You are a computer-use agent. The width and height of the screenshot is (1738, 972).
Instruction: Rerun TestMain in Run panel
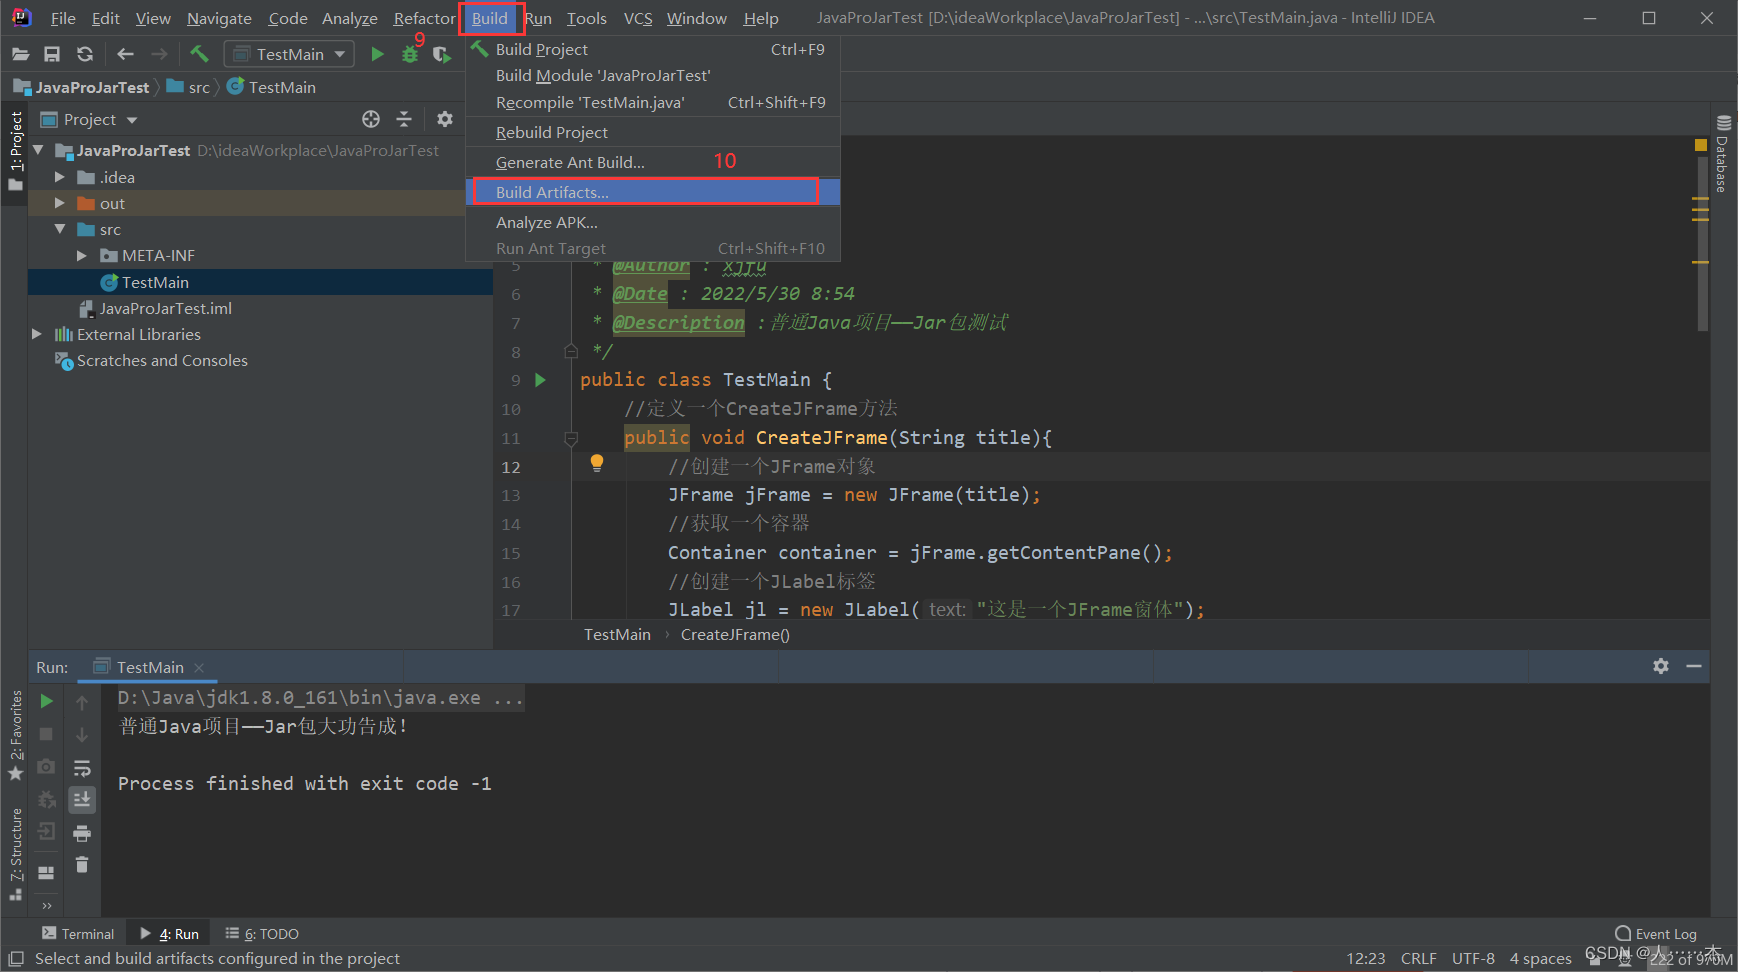[46, 701]
